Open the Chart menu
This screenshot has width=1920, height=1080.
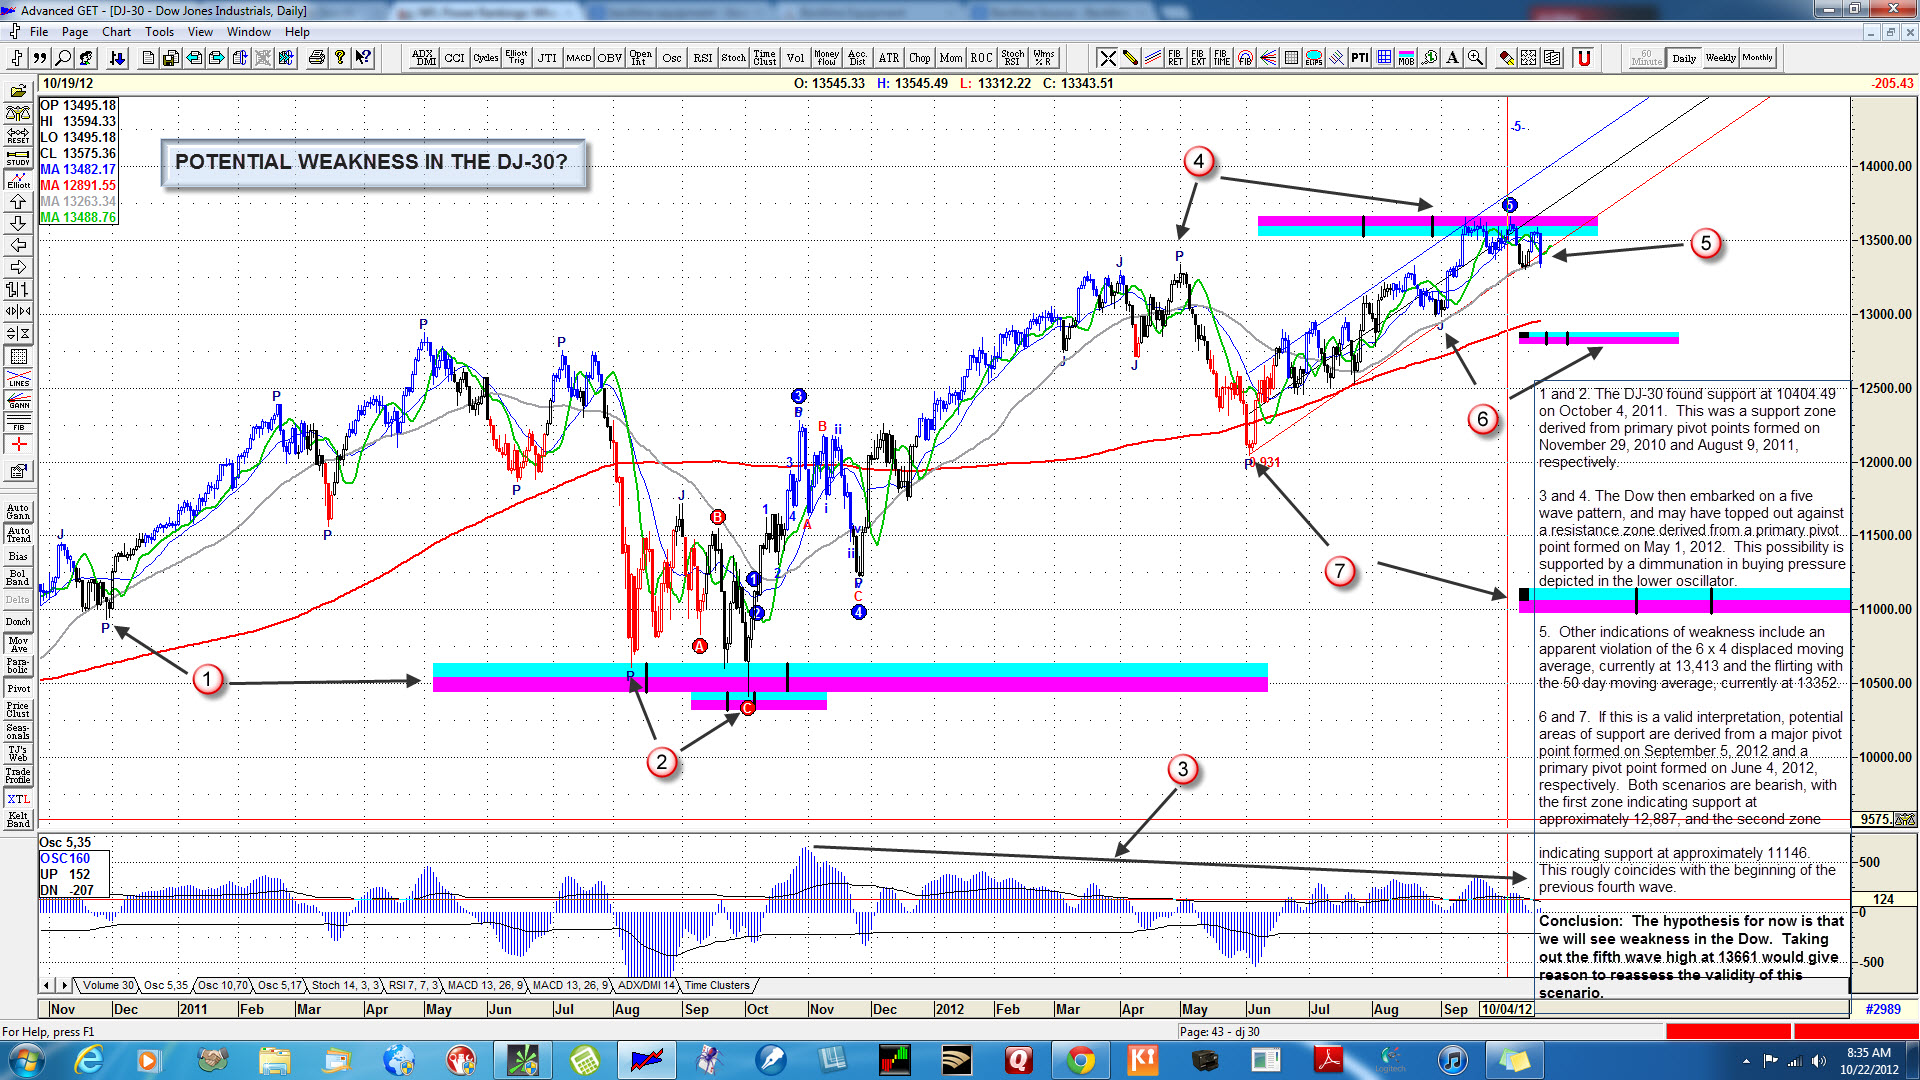116,32
